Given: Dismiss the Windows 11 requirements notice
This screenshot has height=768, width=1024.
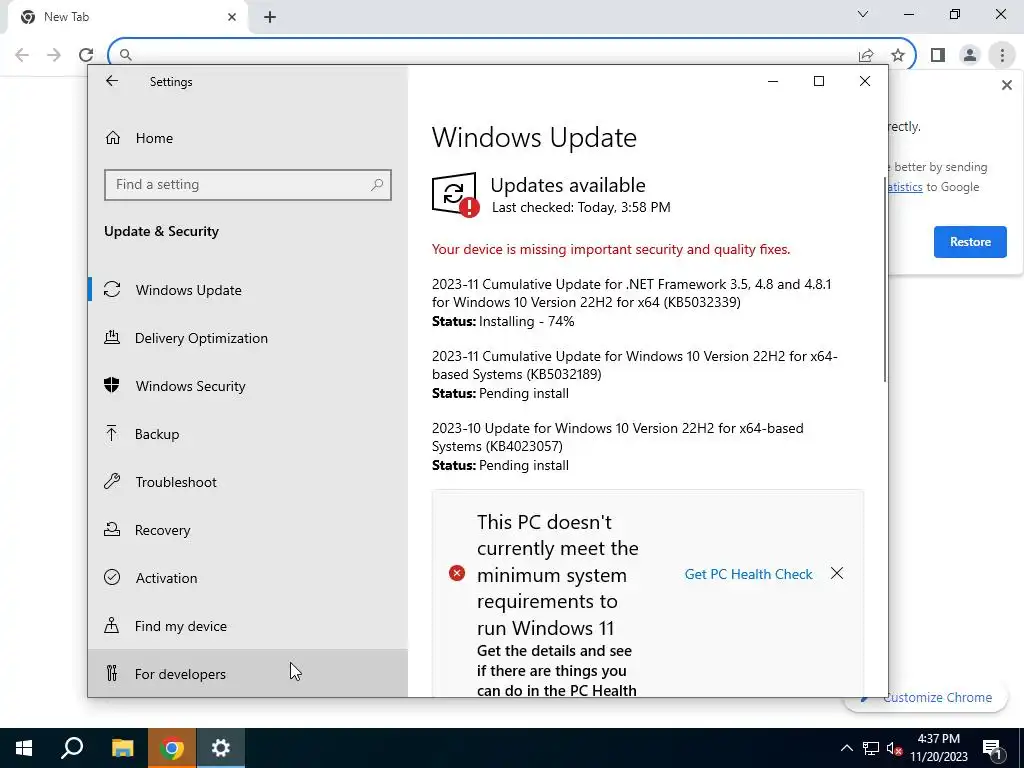Looking at the screenshot, I should pyautogui.click(x=837, y=573).
